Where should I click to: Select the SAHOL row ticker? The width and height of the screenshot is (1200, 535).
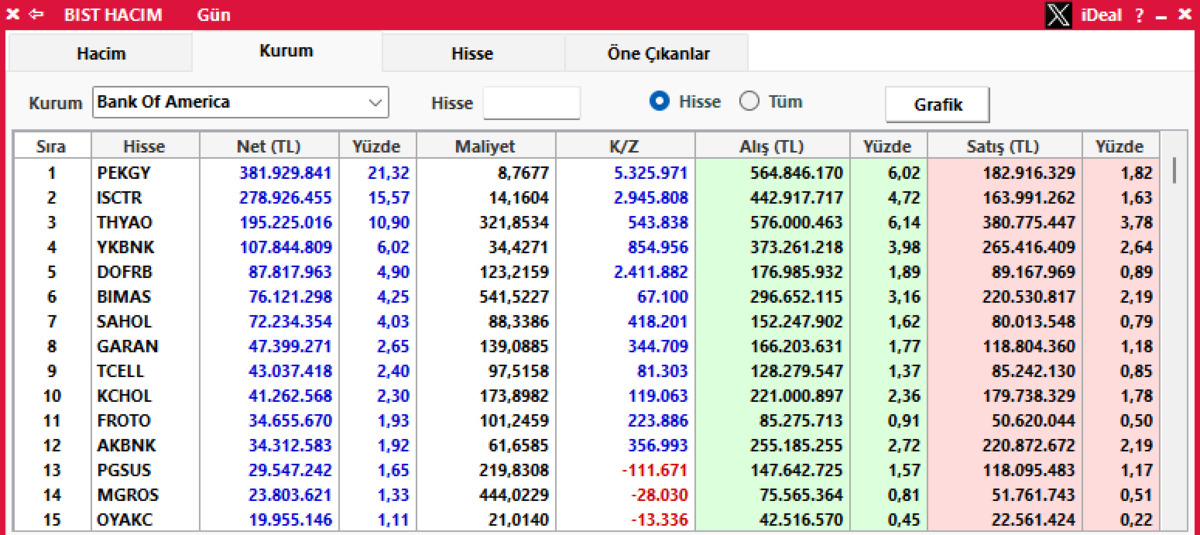point(125,322)
